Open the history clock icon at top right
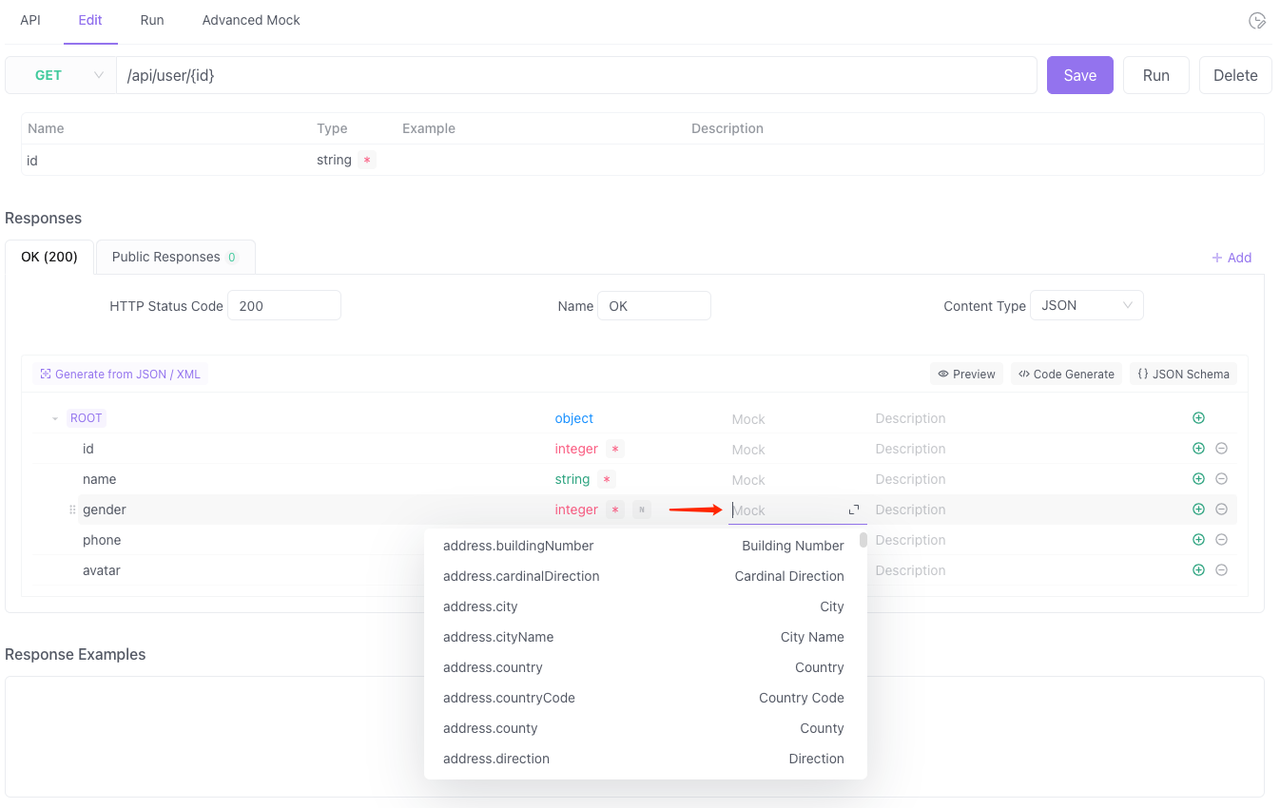The image size is (1280, 808). point(1257,21)
